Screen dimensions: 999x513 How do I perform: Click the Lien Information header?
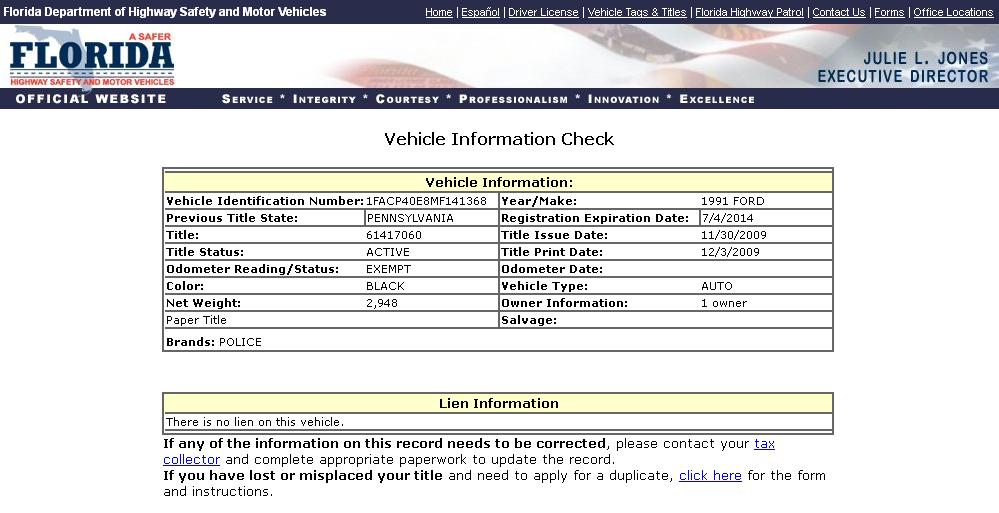click(x=499, y=403)
